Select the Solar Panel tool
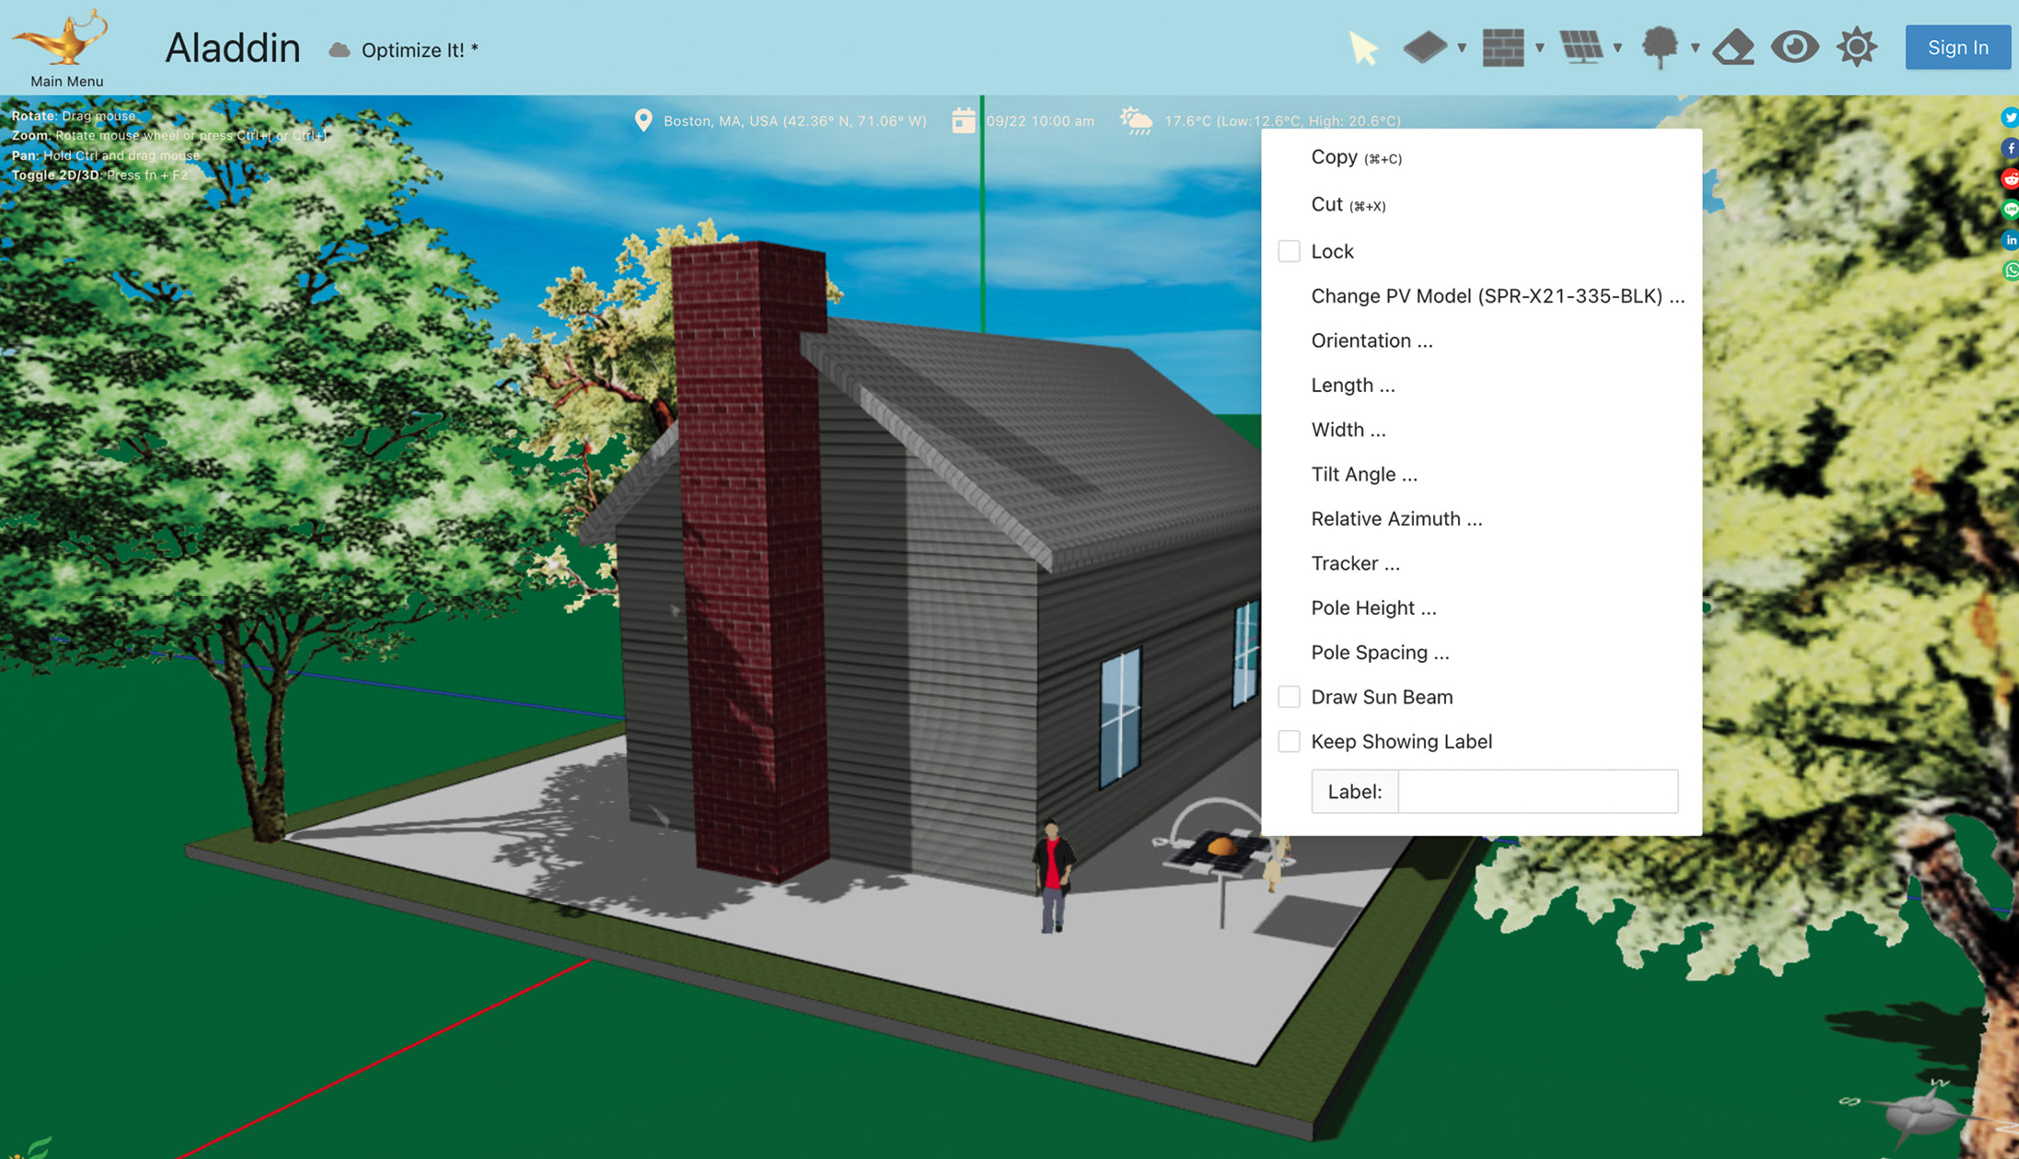 (1581, 47)
